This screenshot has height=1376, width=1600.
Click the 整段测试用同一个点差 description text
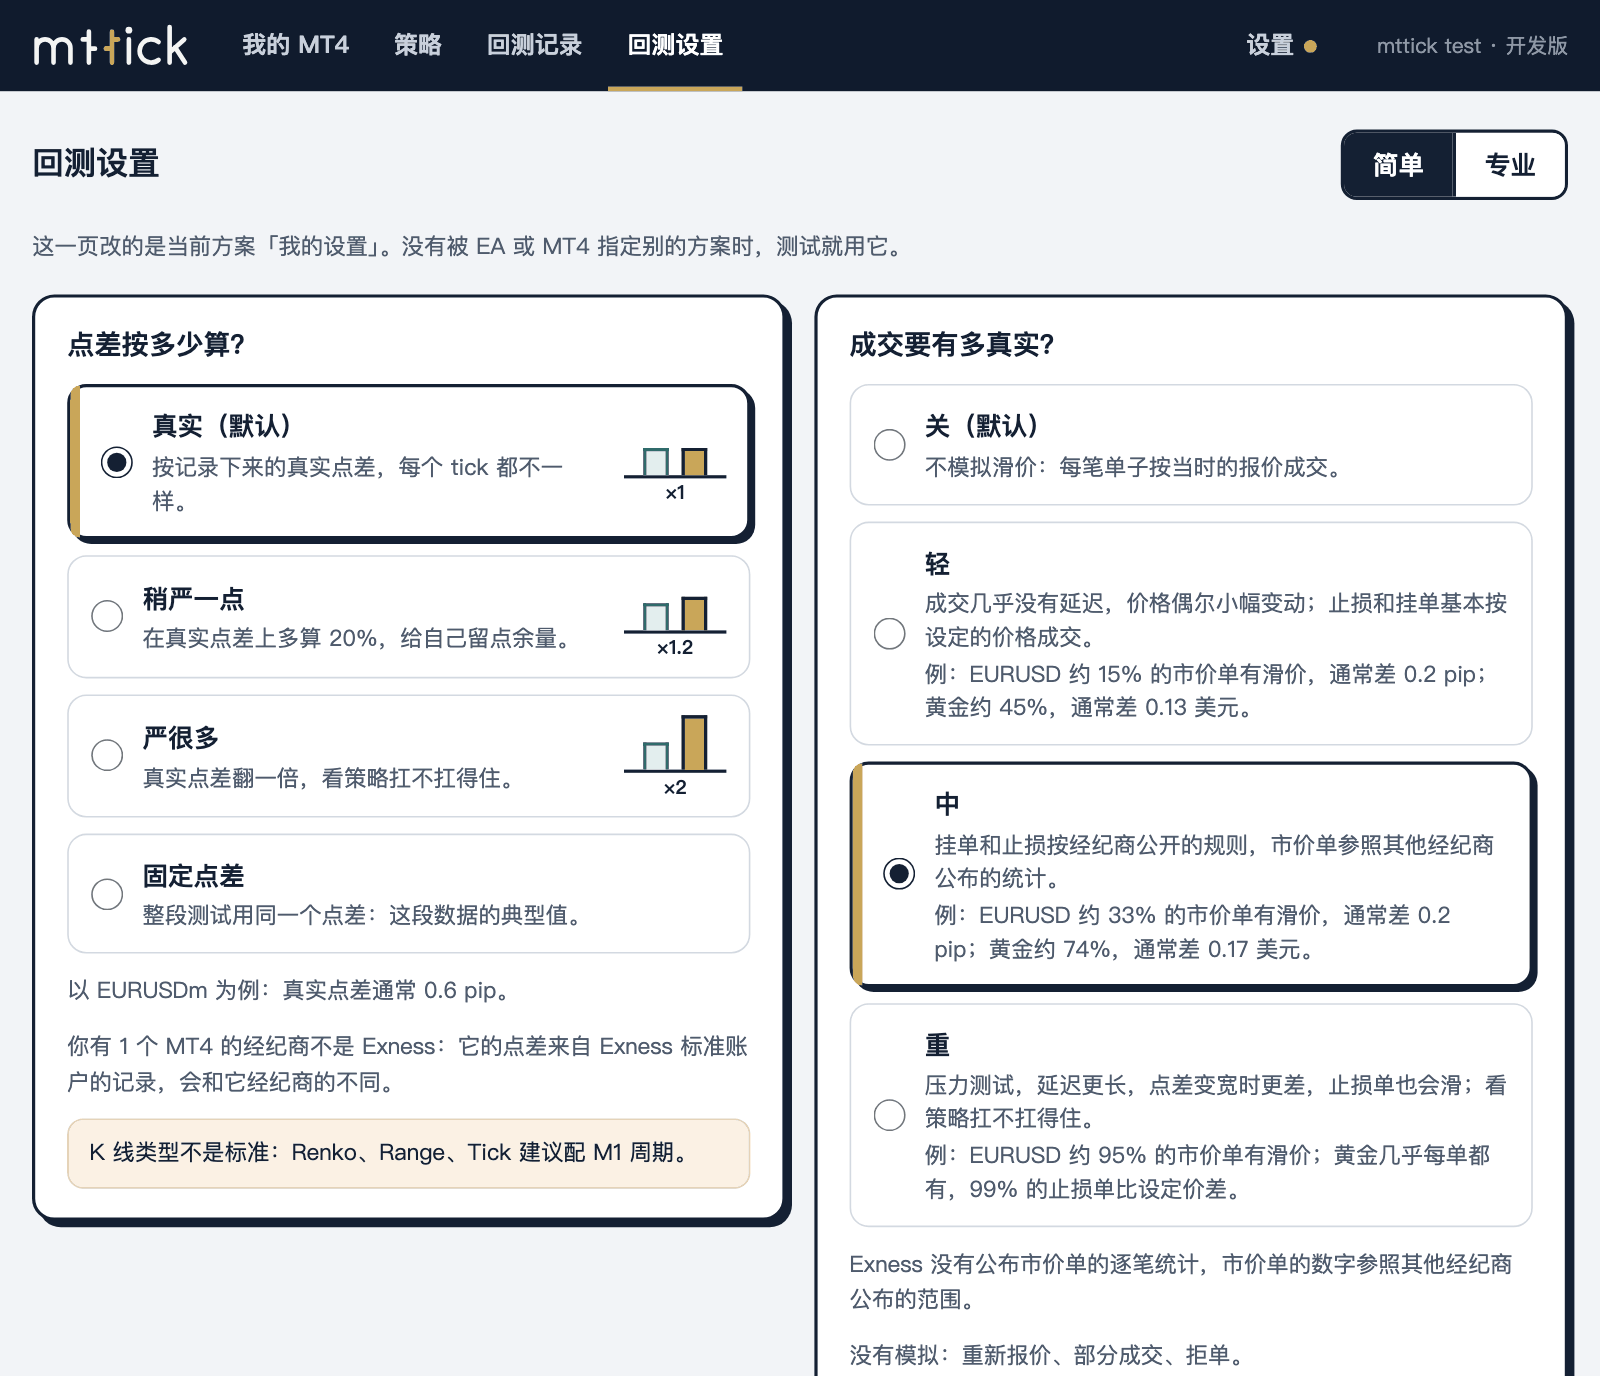click(365, 915)
